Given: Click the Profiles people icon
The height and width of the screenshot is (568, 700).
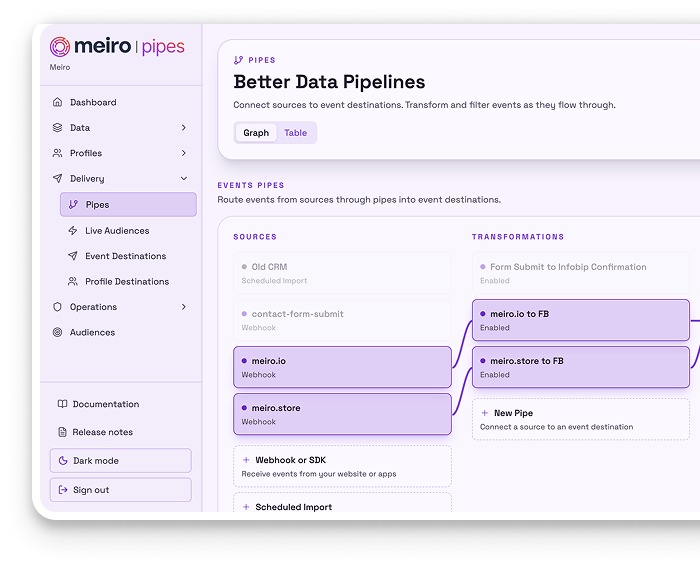Looking at the screenshot, I should (57, 153).
